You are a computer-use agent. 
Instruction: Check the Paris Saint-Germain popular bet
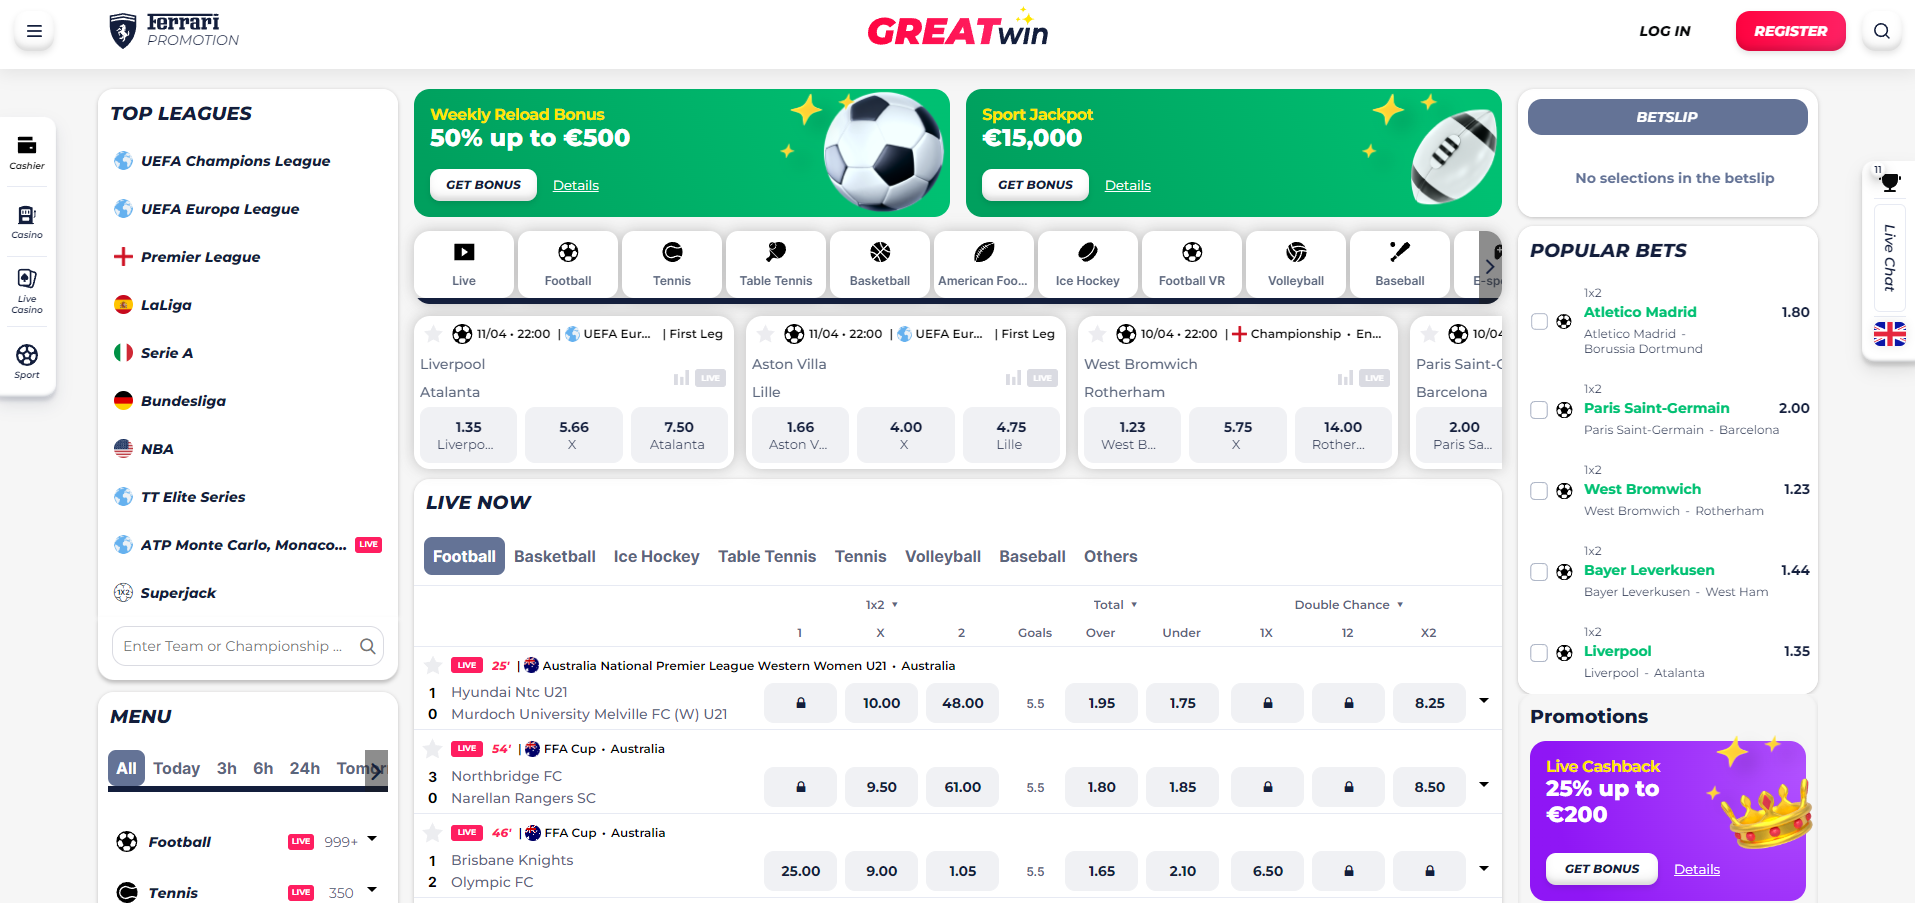pos(1539,409)
